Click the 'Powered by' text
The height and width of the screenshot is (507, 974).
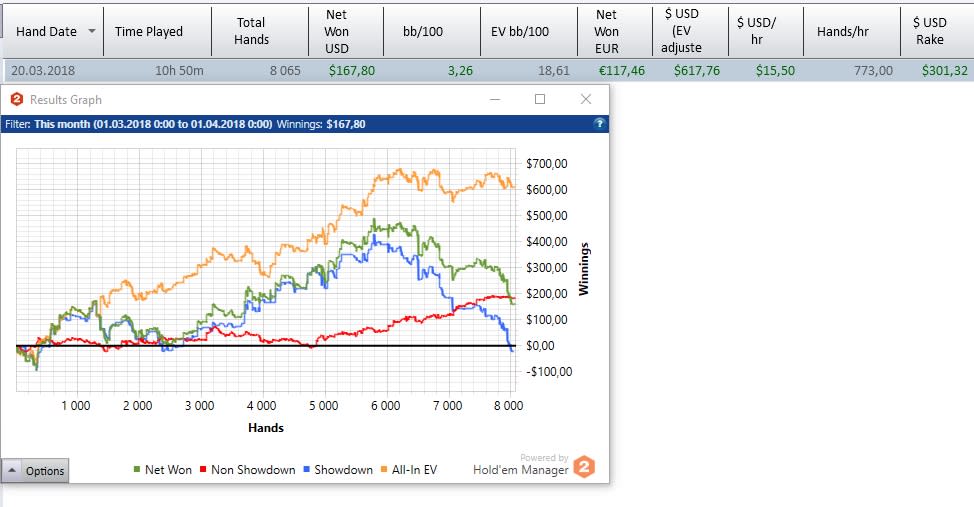[544, 458]
